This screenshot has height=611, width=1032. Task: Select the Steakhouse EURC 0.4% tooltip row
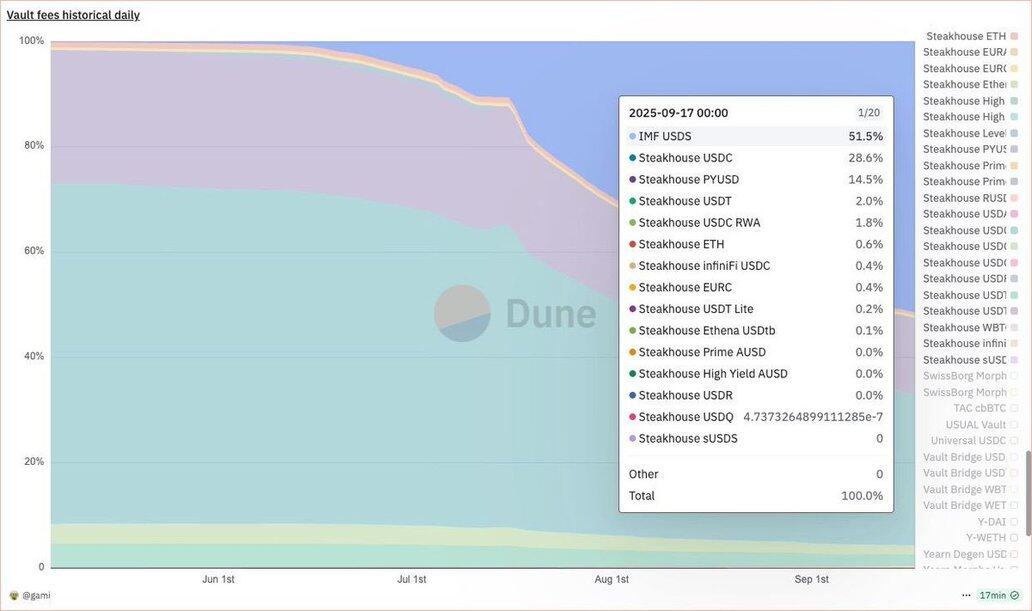coord(756,287)
